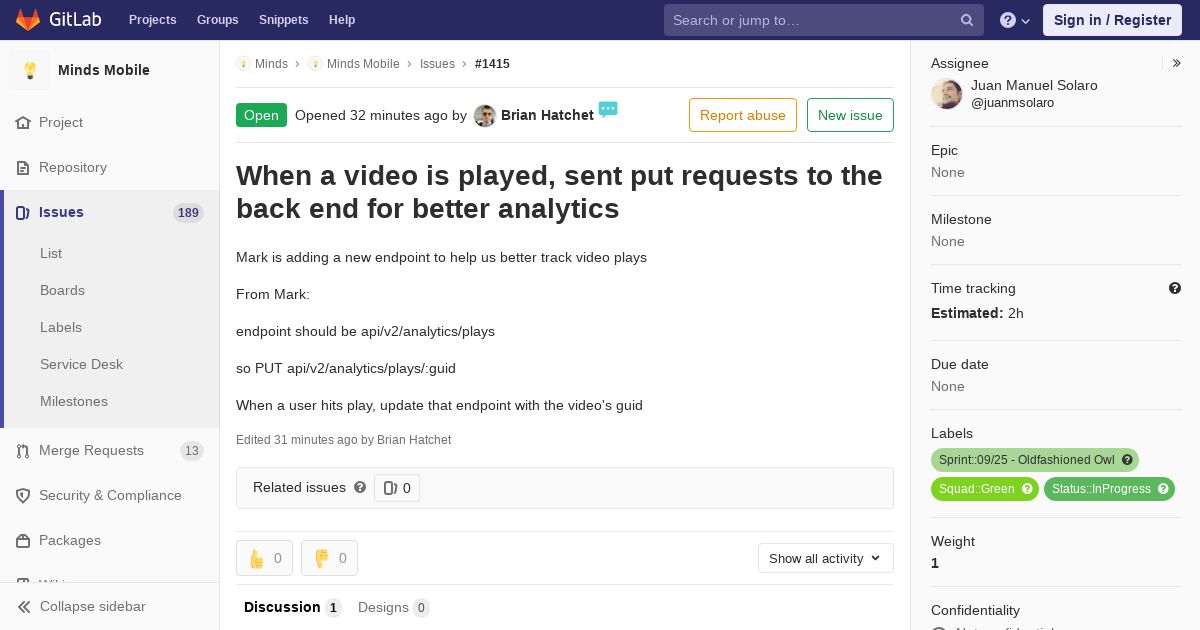1200x630 pixels.
Task: Open Snippets in top navigation
Action: 284,20
